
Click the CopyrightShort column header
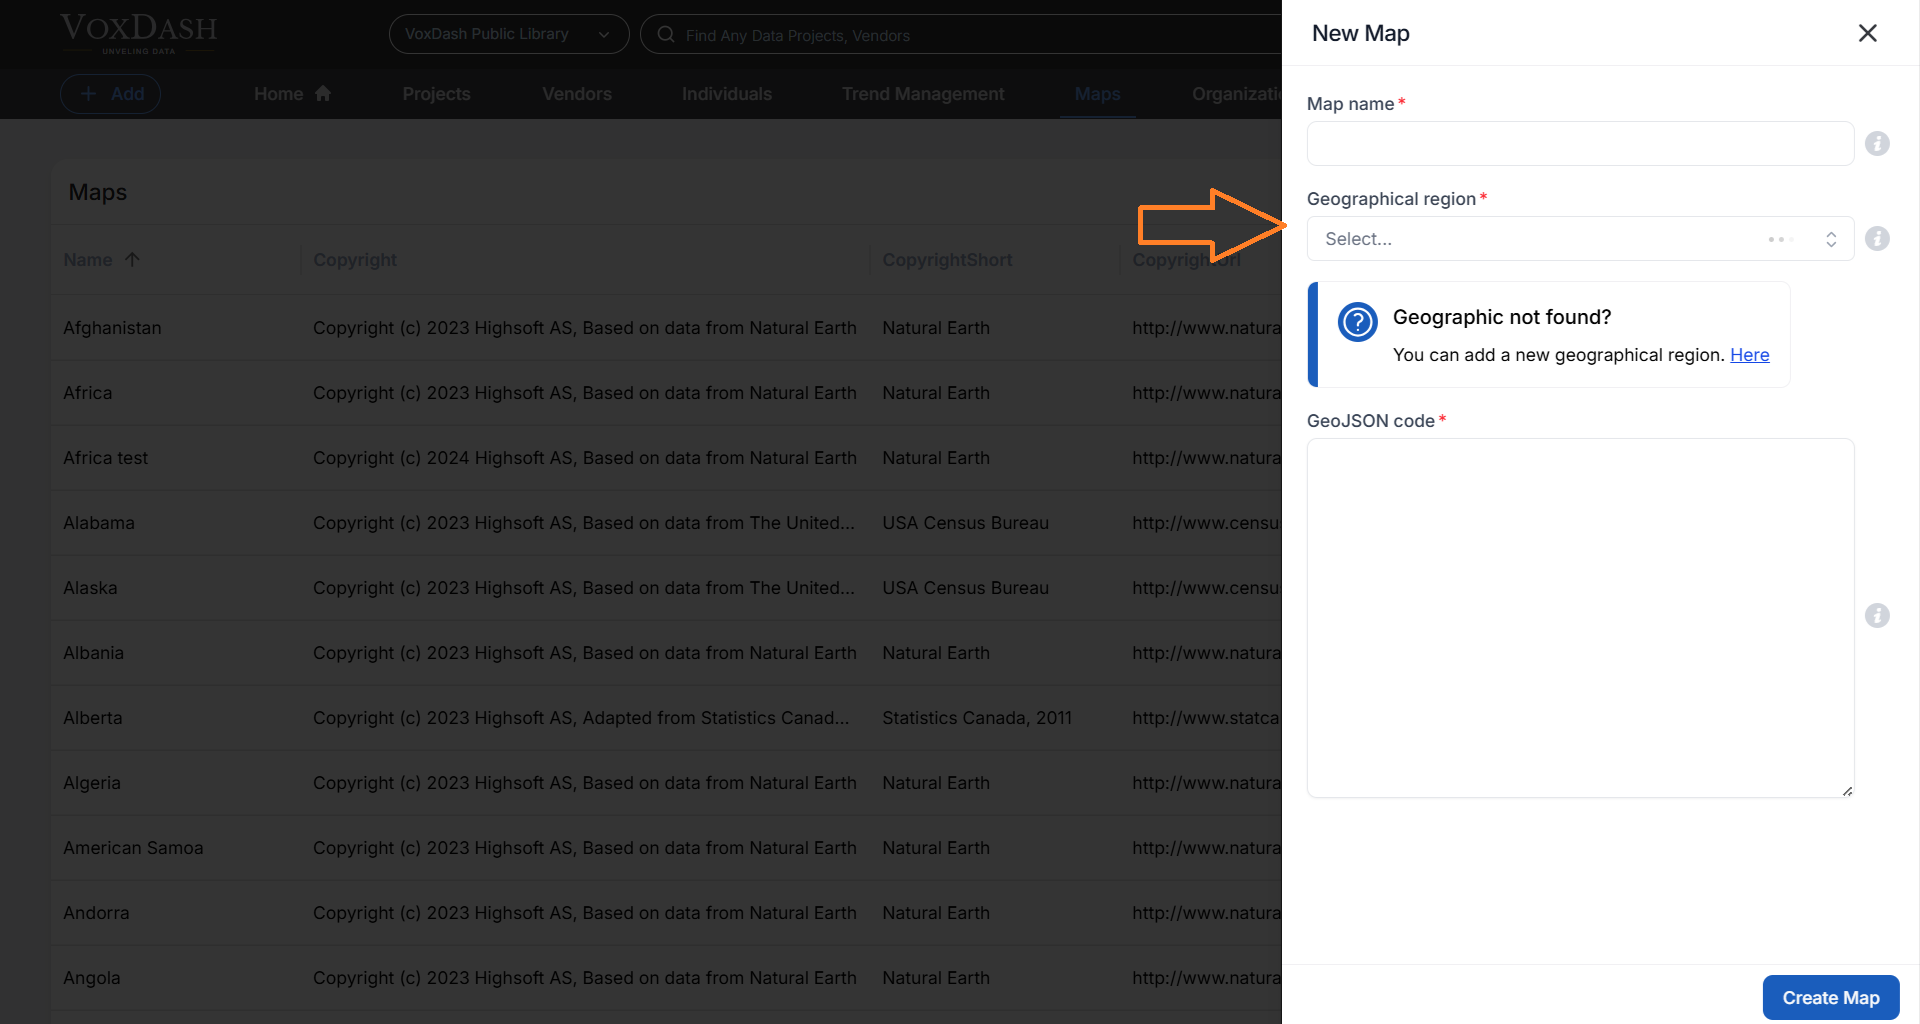[x=947, y=260]
